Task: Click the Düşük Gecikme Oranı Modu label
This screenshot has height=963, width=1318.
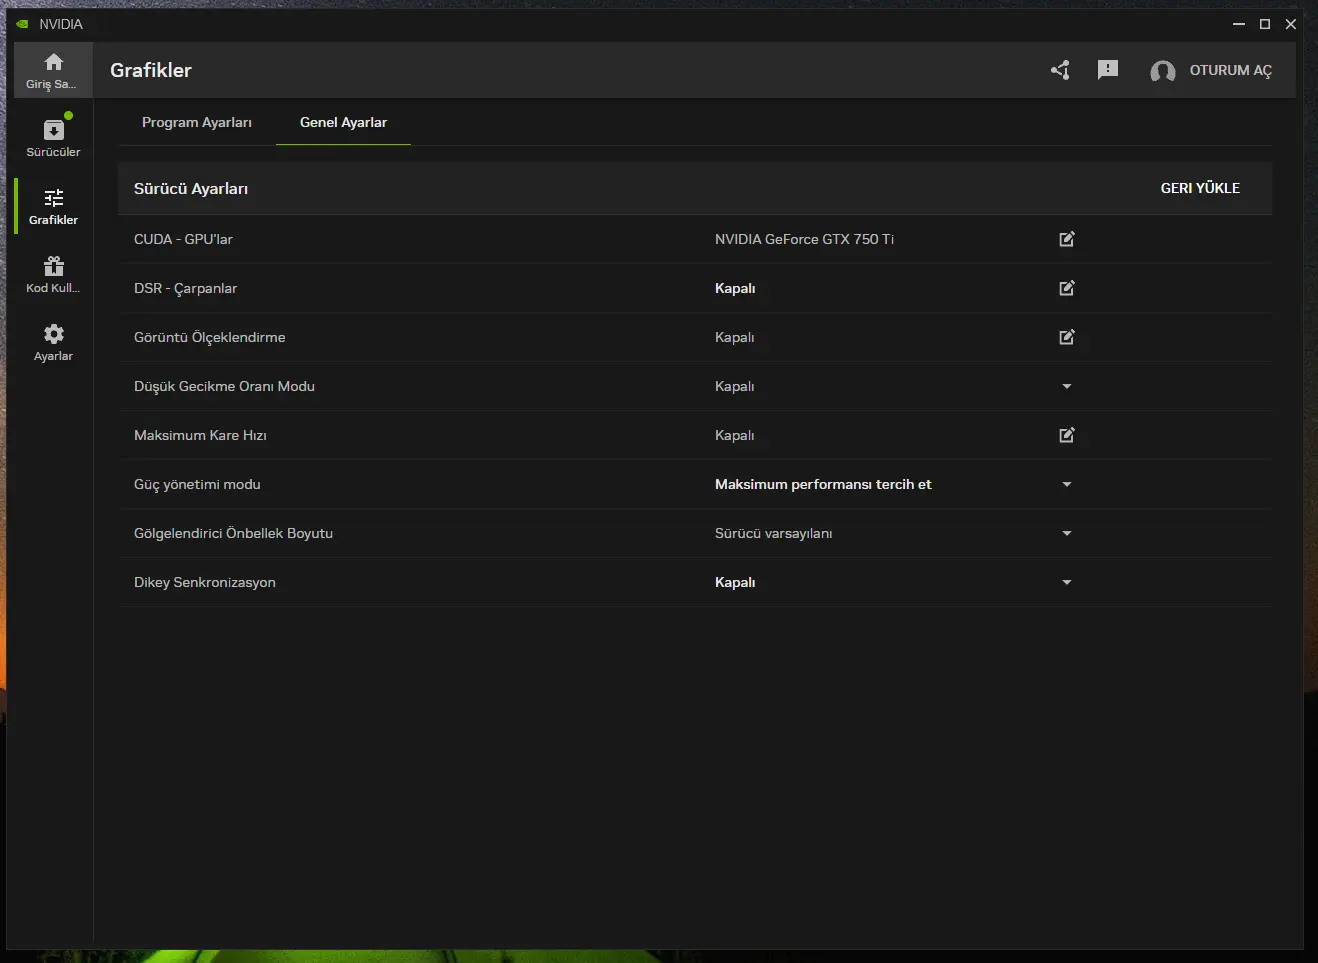Action: (224, 386)
